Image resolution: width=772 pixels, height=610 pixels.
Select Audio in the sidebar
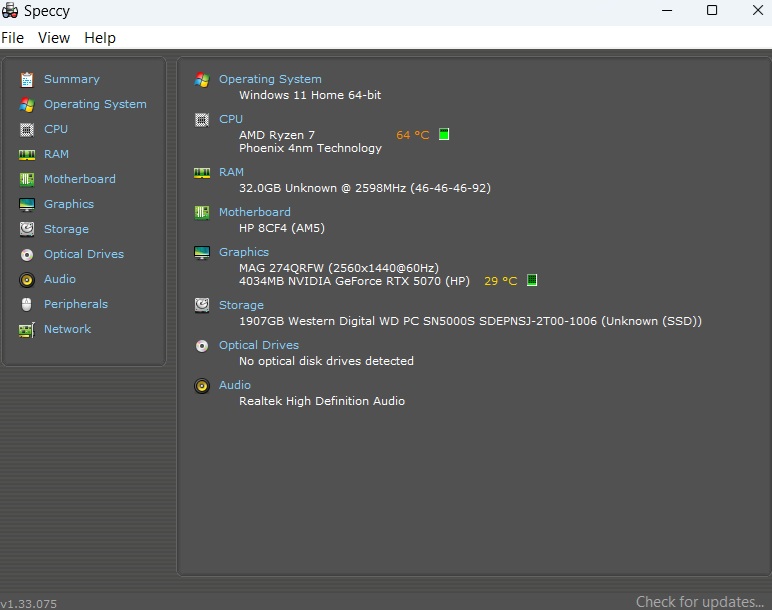click(x=60, y=279)
